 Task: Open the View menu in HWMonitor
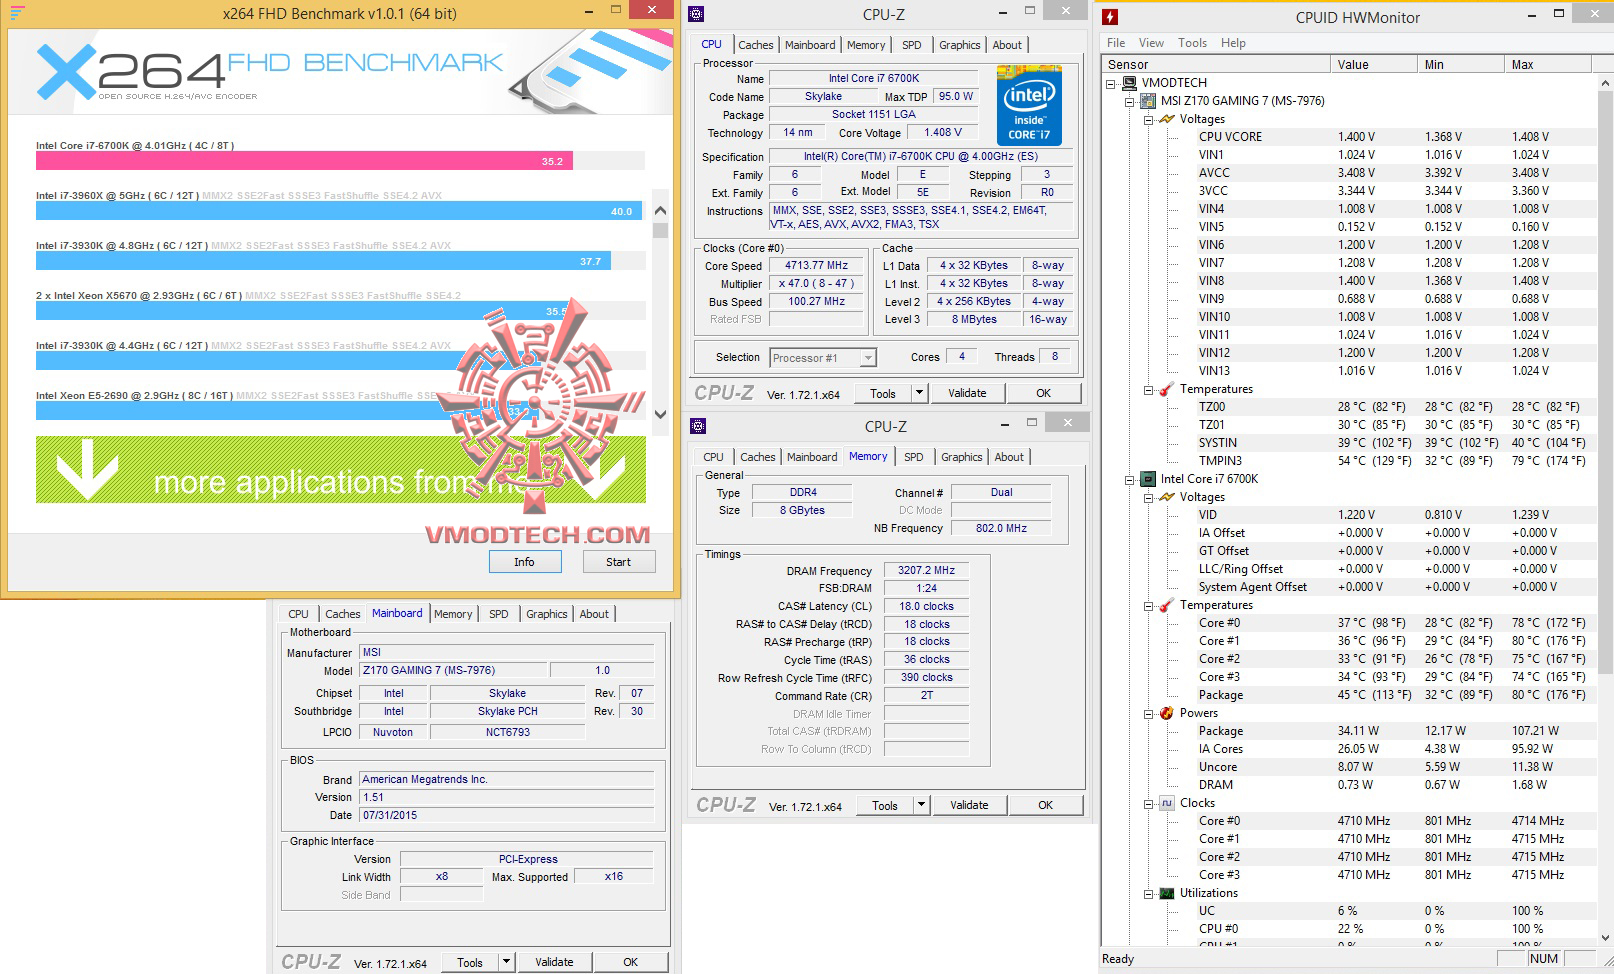point(1151,43)
